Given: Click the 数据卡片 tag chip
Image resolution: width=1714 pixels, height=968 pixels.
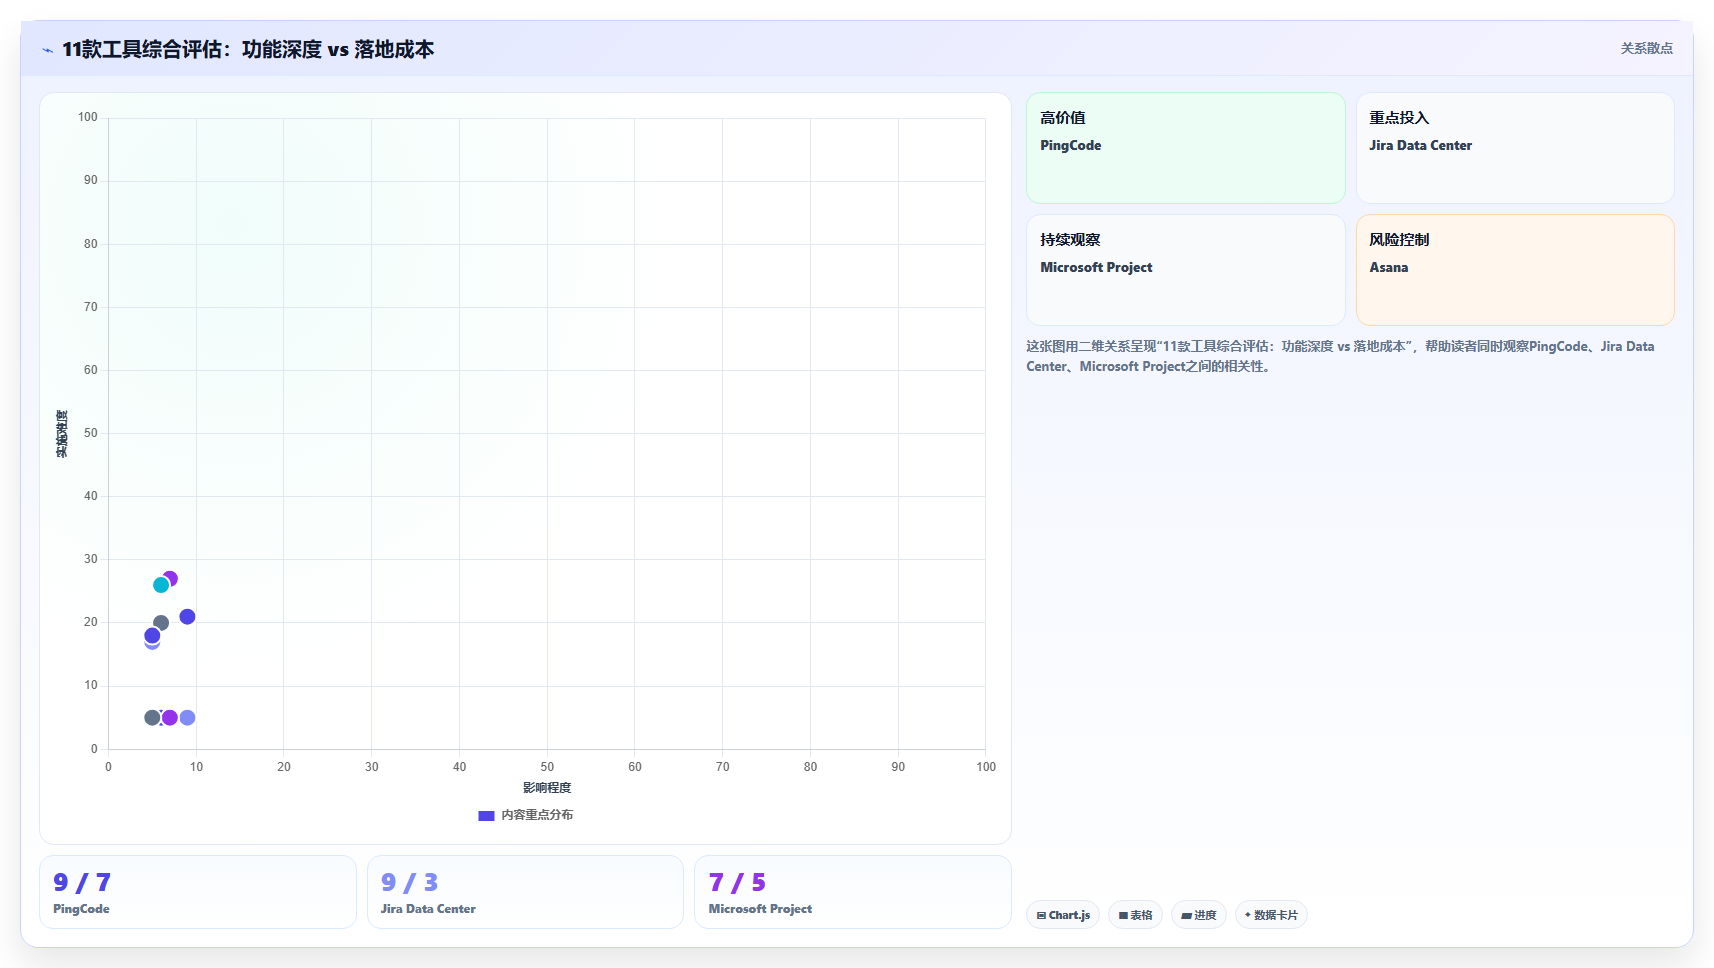Looking at the screenshot, I should (1271, 915).
